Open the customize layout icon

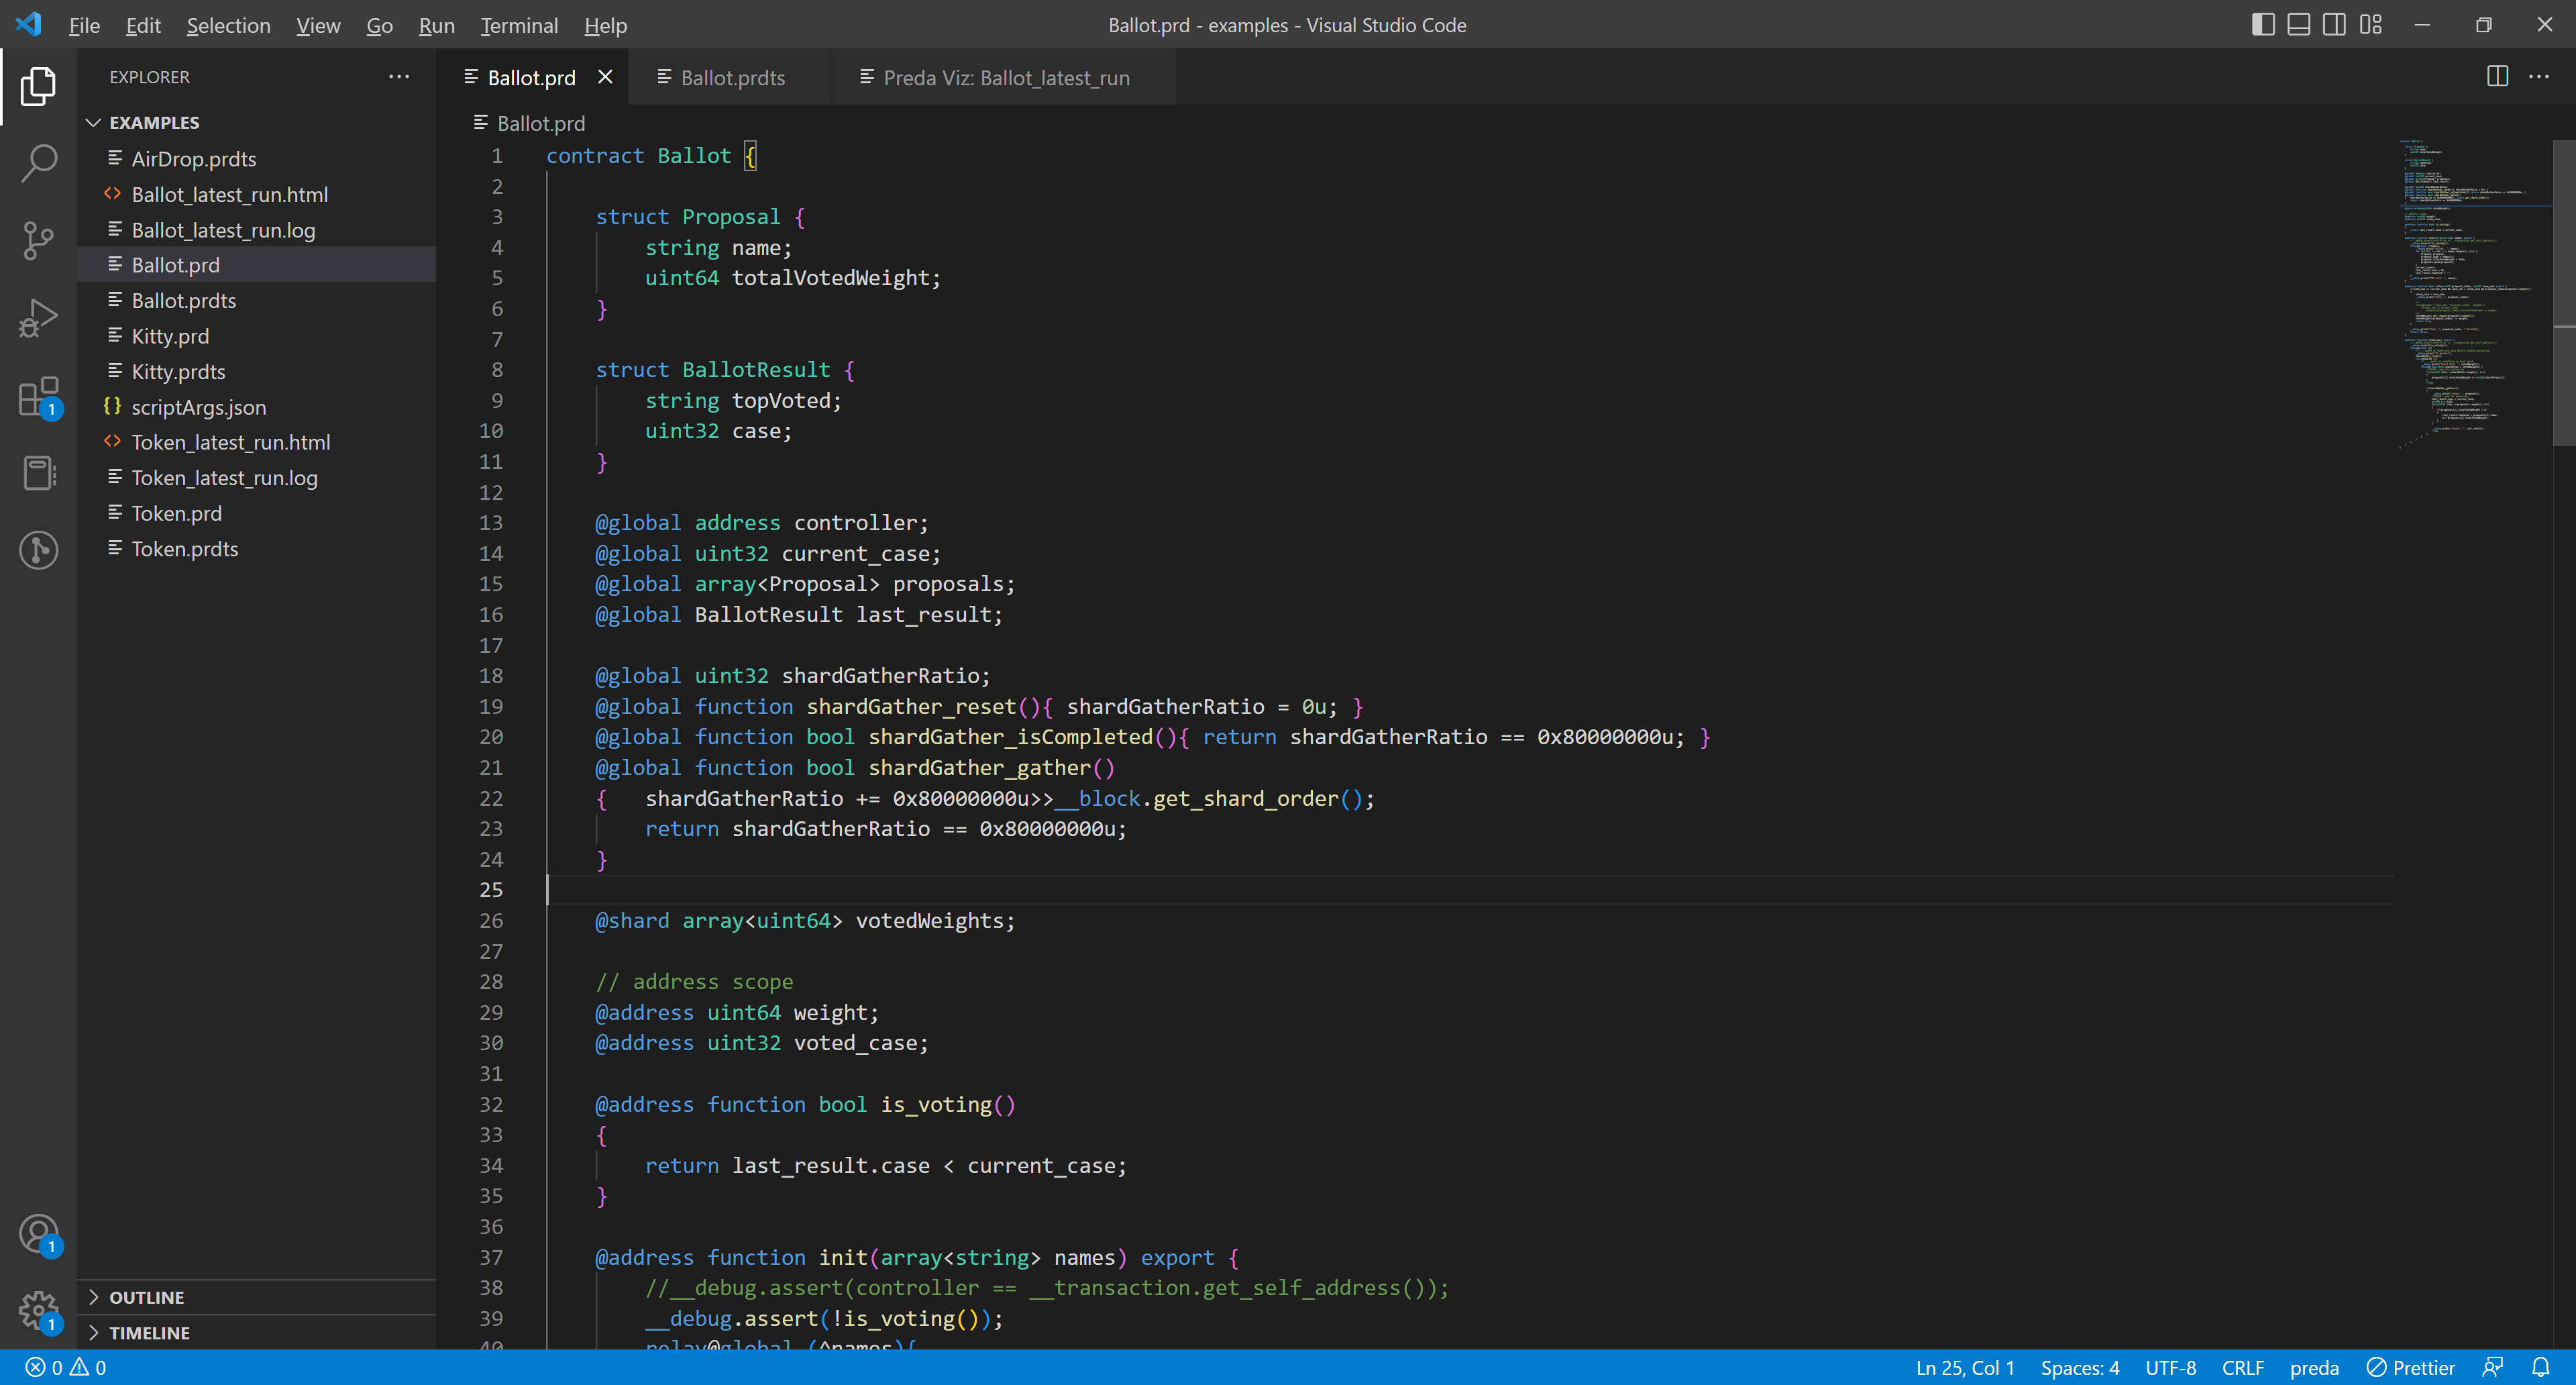(2370, 25)
